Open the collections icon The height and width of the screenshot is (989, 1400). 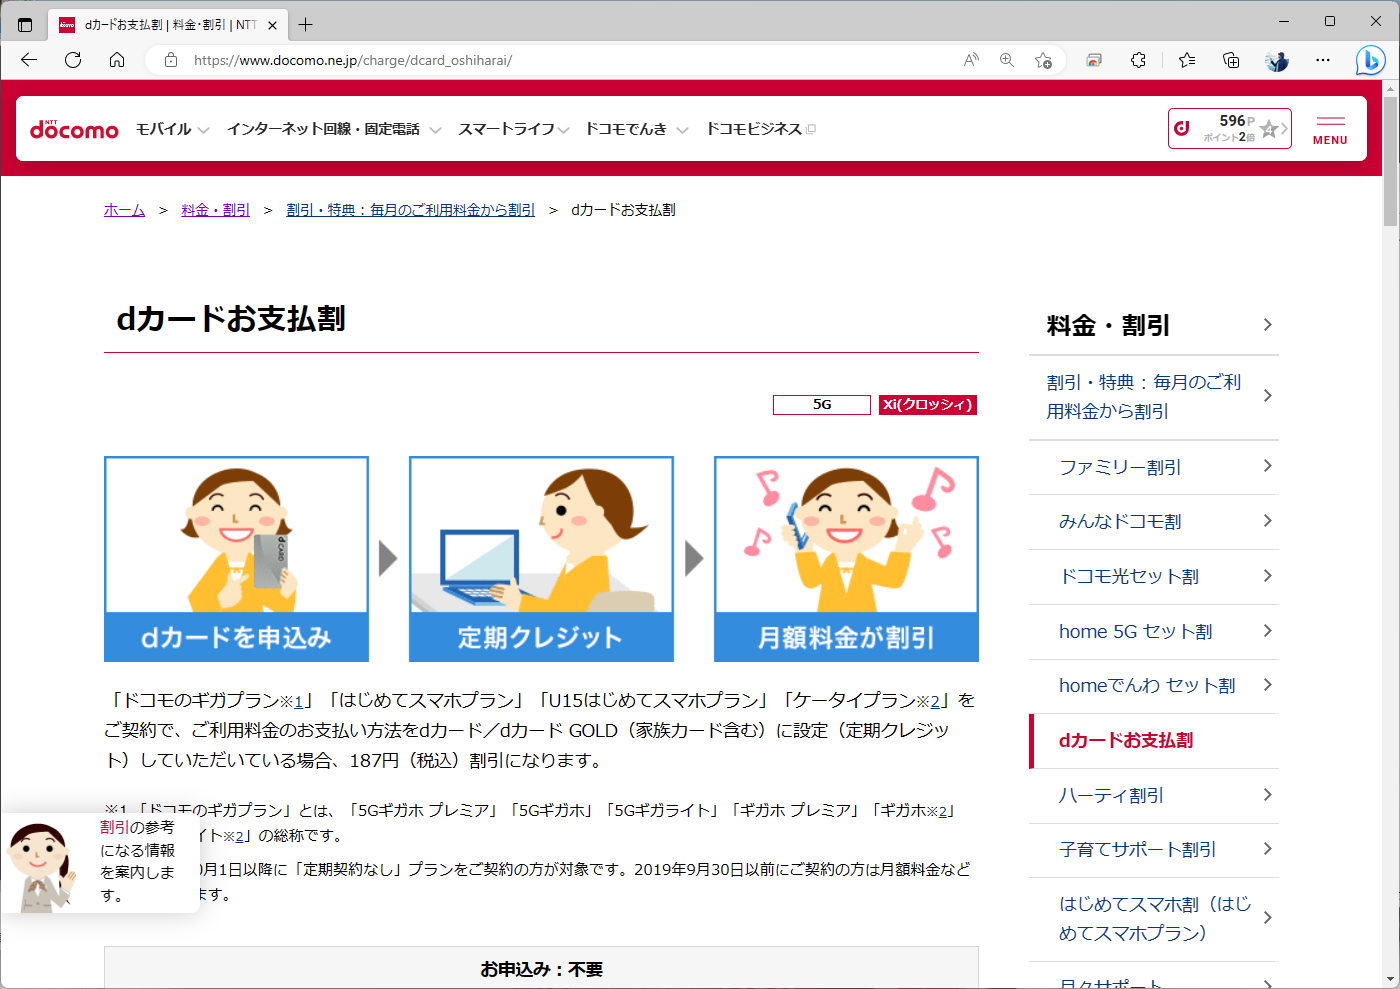1231,60
